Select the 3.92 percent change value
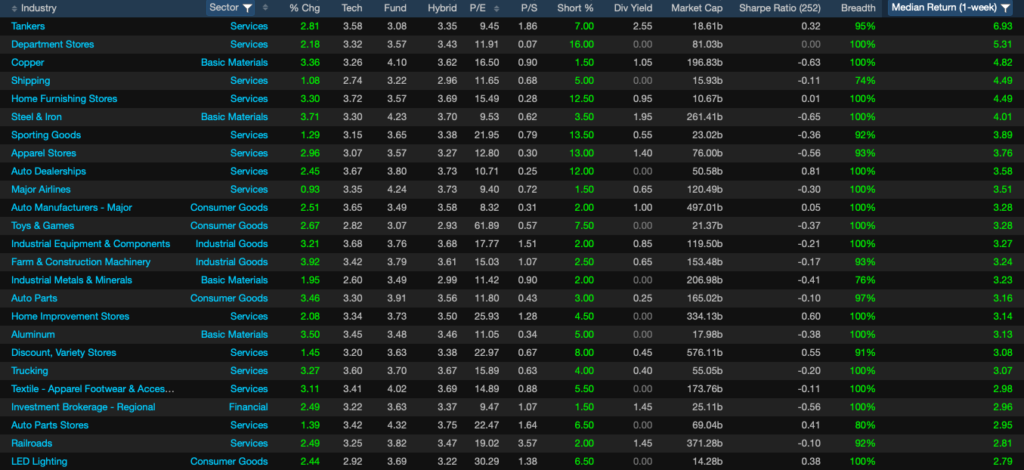This screenshot has height=470, width=1024. point(312,262)
